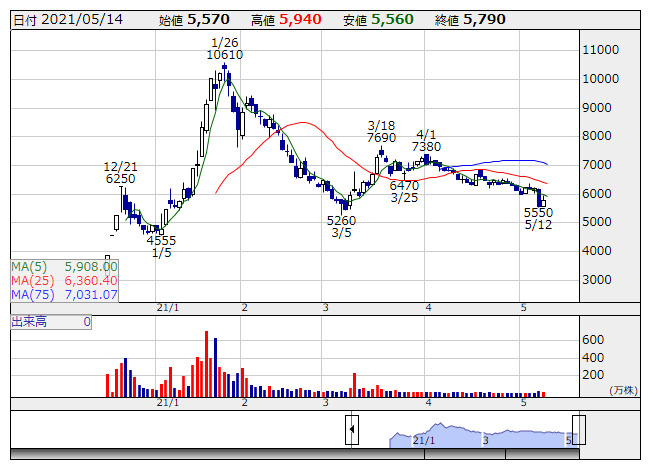Click the right range handle in navigator
653x470 pixels.
578,429
